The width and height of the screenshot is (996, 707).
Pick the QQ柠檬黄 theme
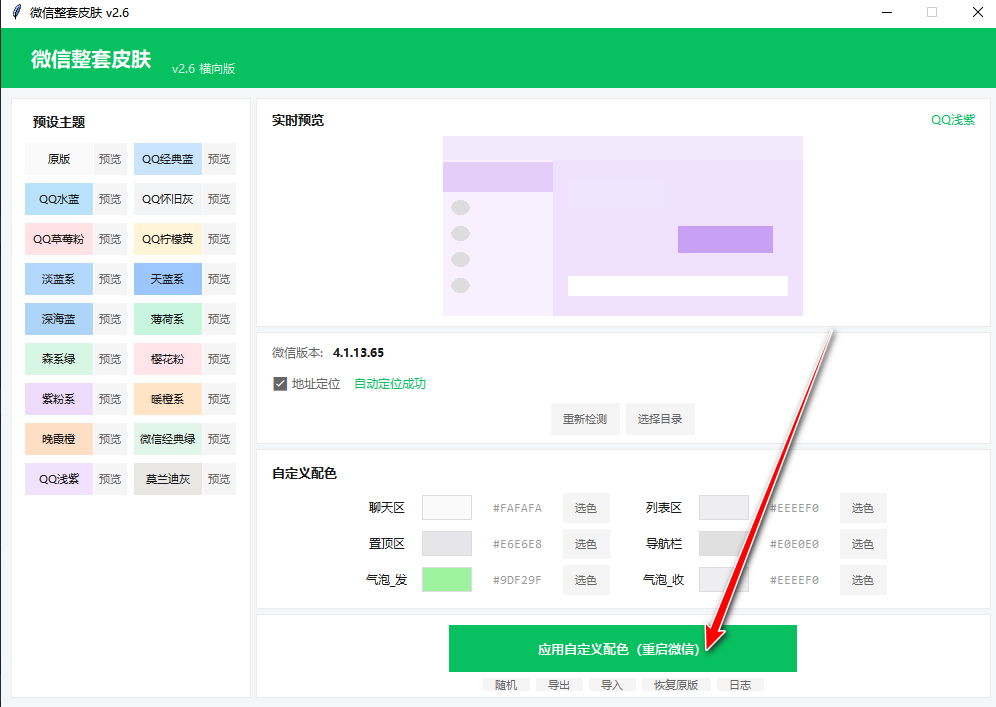tap(168, 239)
